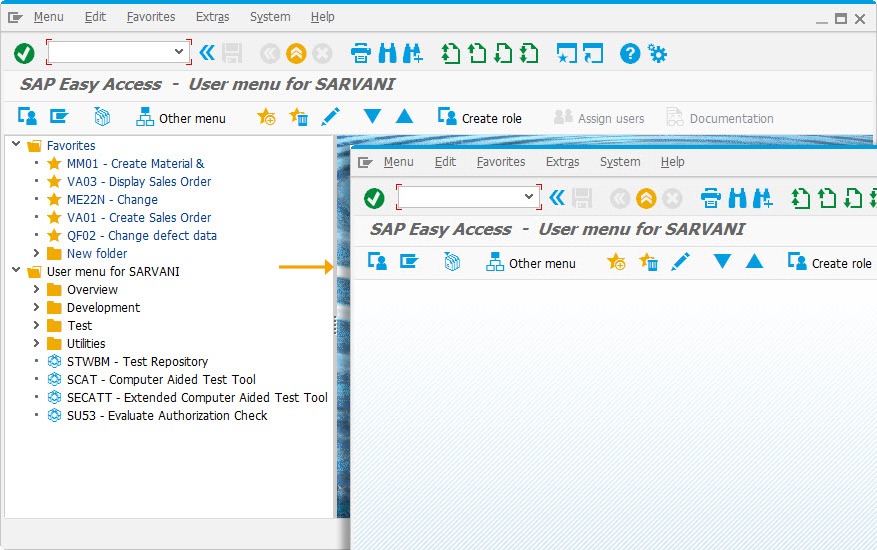
Task: Click the Find binoculars icon in the front window
Action: pyautogui.click(x=738, y=198)
